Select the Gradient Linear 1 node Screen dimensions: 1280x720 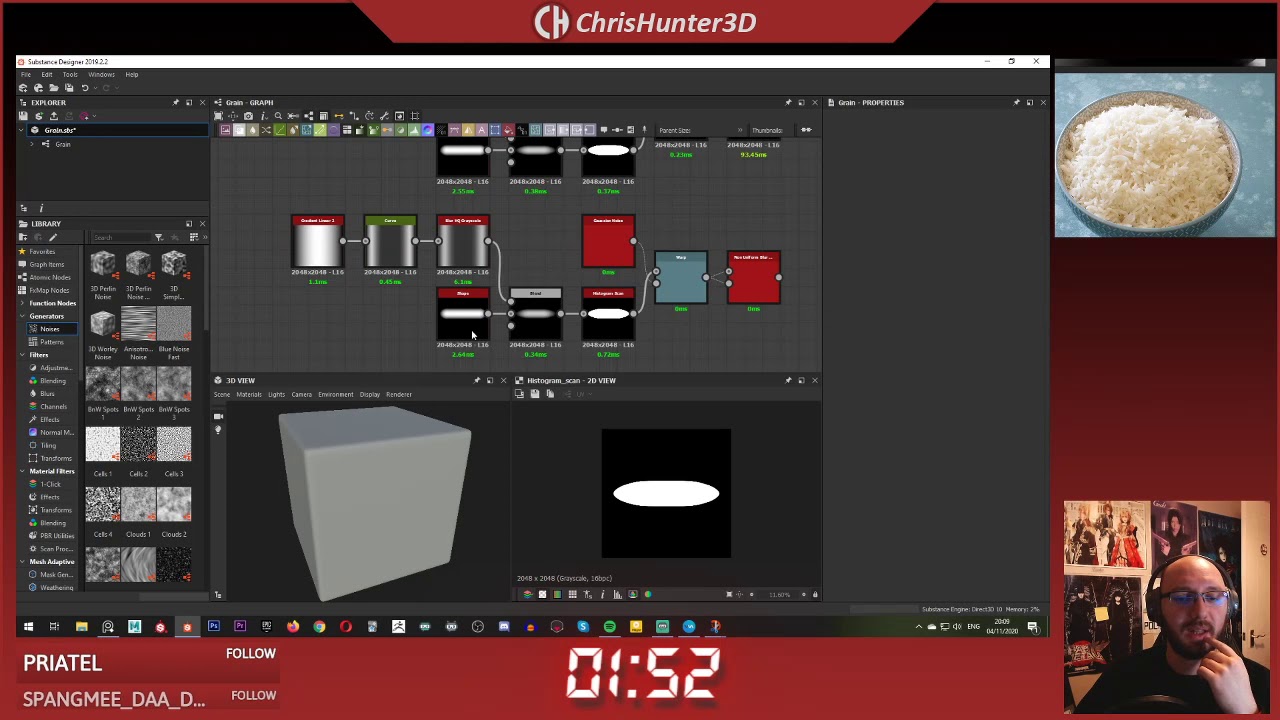[x=317, y=242]
